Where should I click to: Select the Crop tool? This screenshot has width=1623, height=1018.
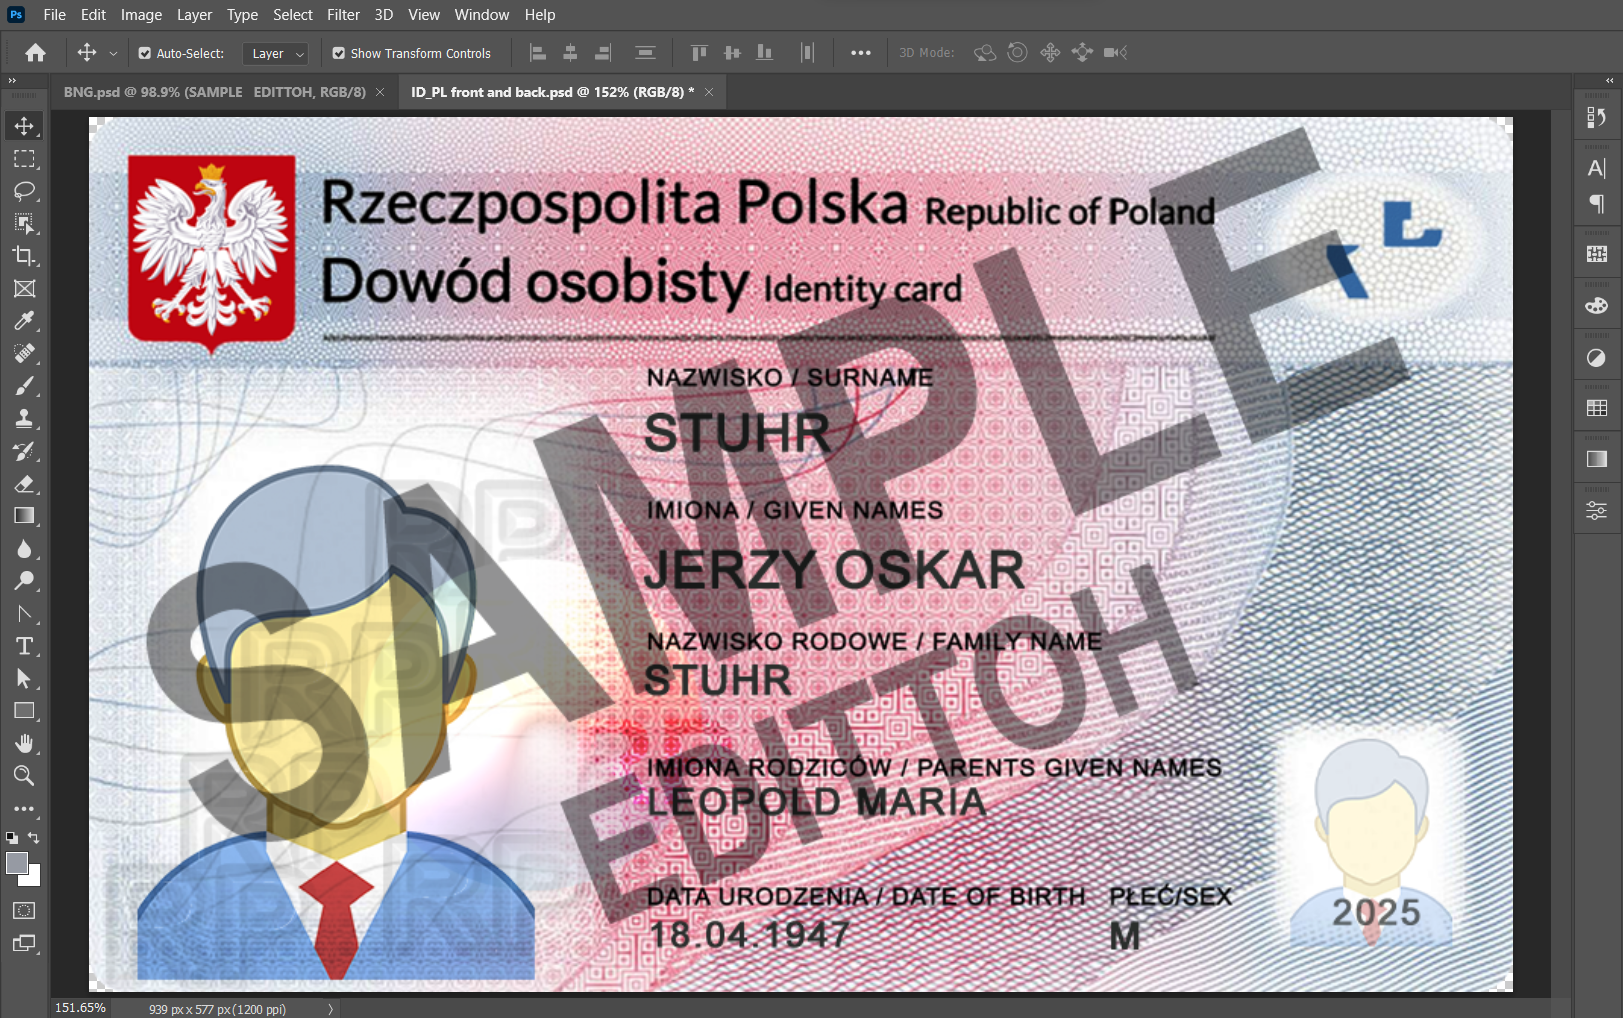24,256
